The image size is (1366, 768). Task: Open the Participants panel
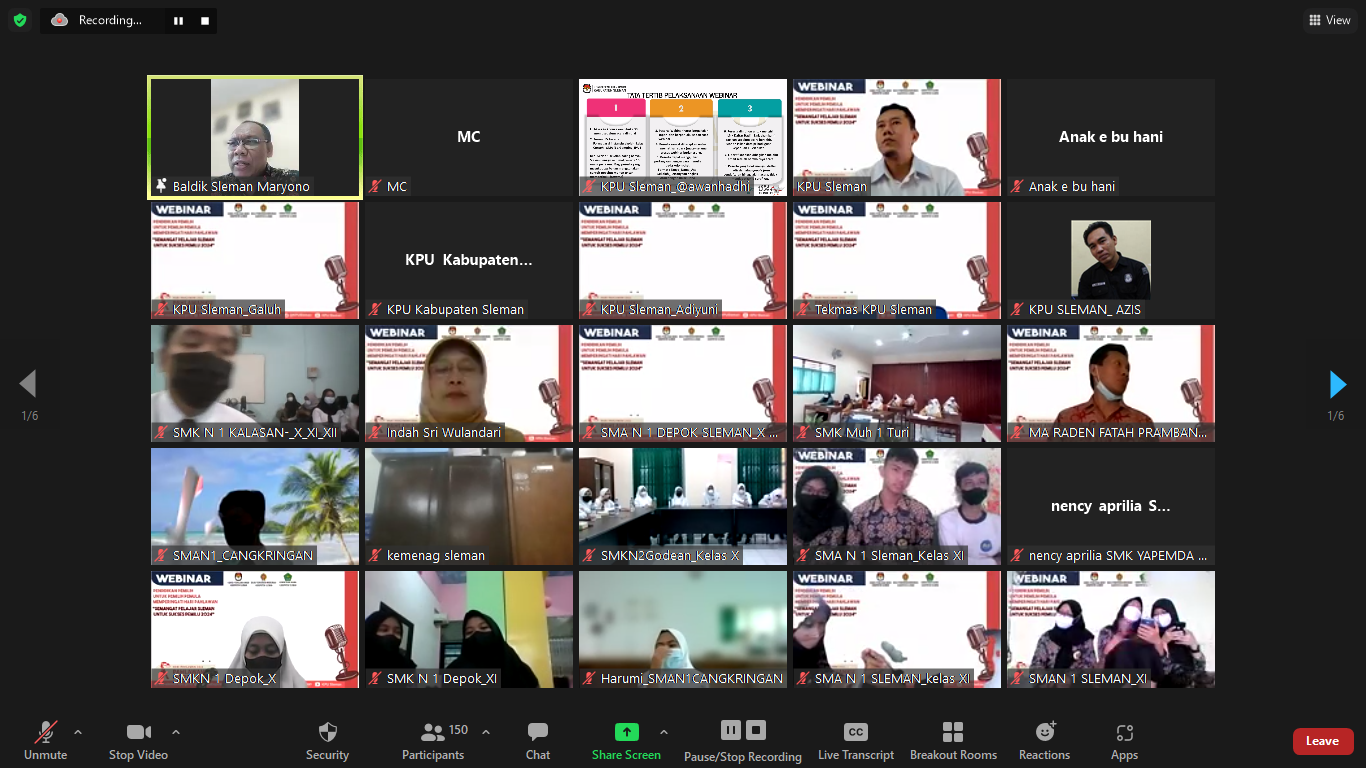[x=433, y=733]
